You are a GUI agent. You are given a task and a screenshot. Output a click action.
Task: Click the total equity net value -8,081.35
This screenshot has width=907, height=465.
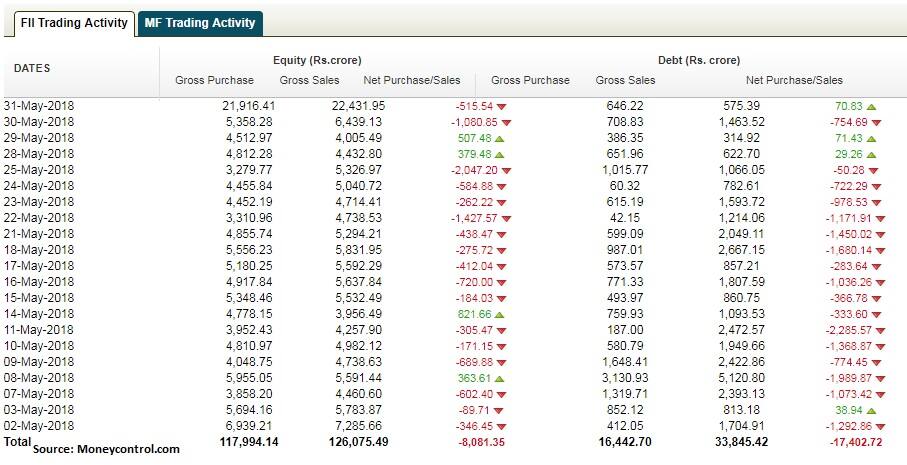[476, 442]
